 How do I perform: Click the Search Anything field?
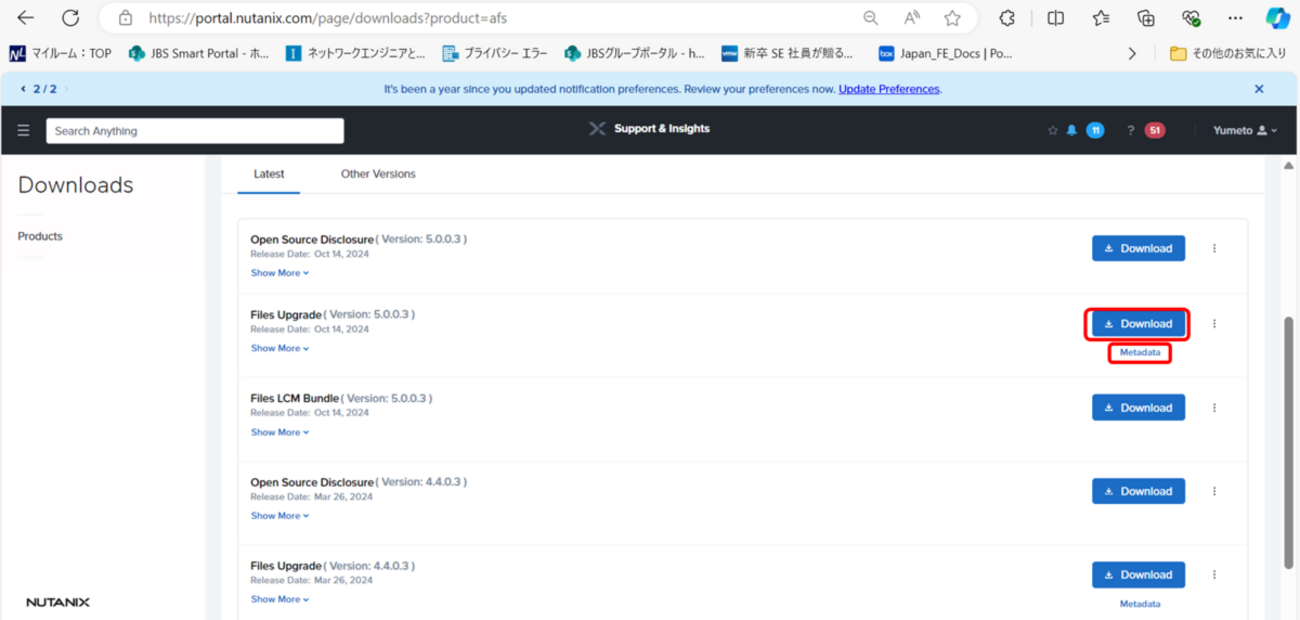(195, 131)
